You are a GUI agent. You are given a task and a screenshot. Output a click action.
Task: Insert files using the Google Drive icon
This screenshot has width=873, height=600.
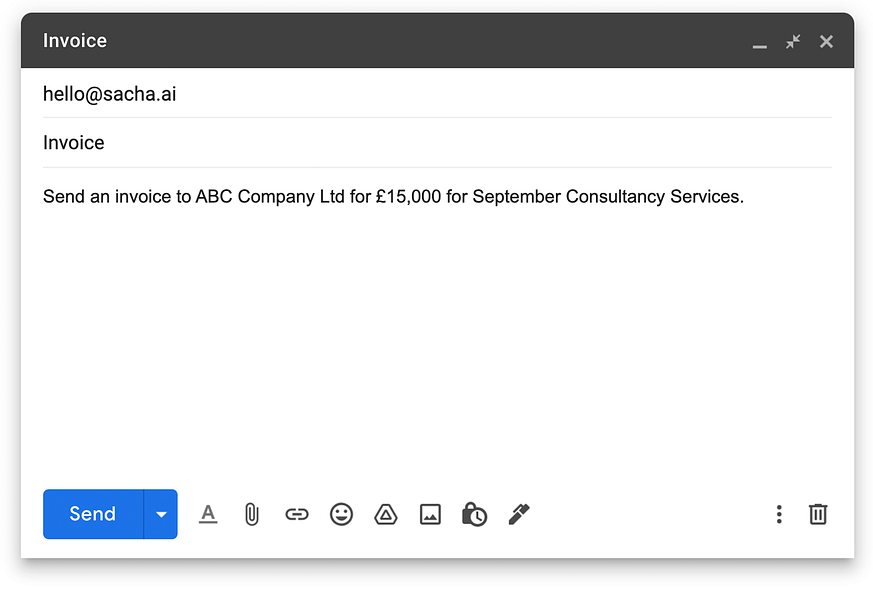(386, 514)
